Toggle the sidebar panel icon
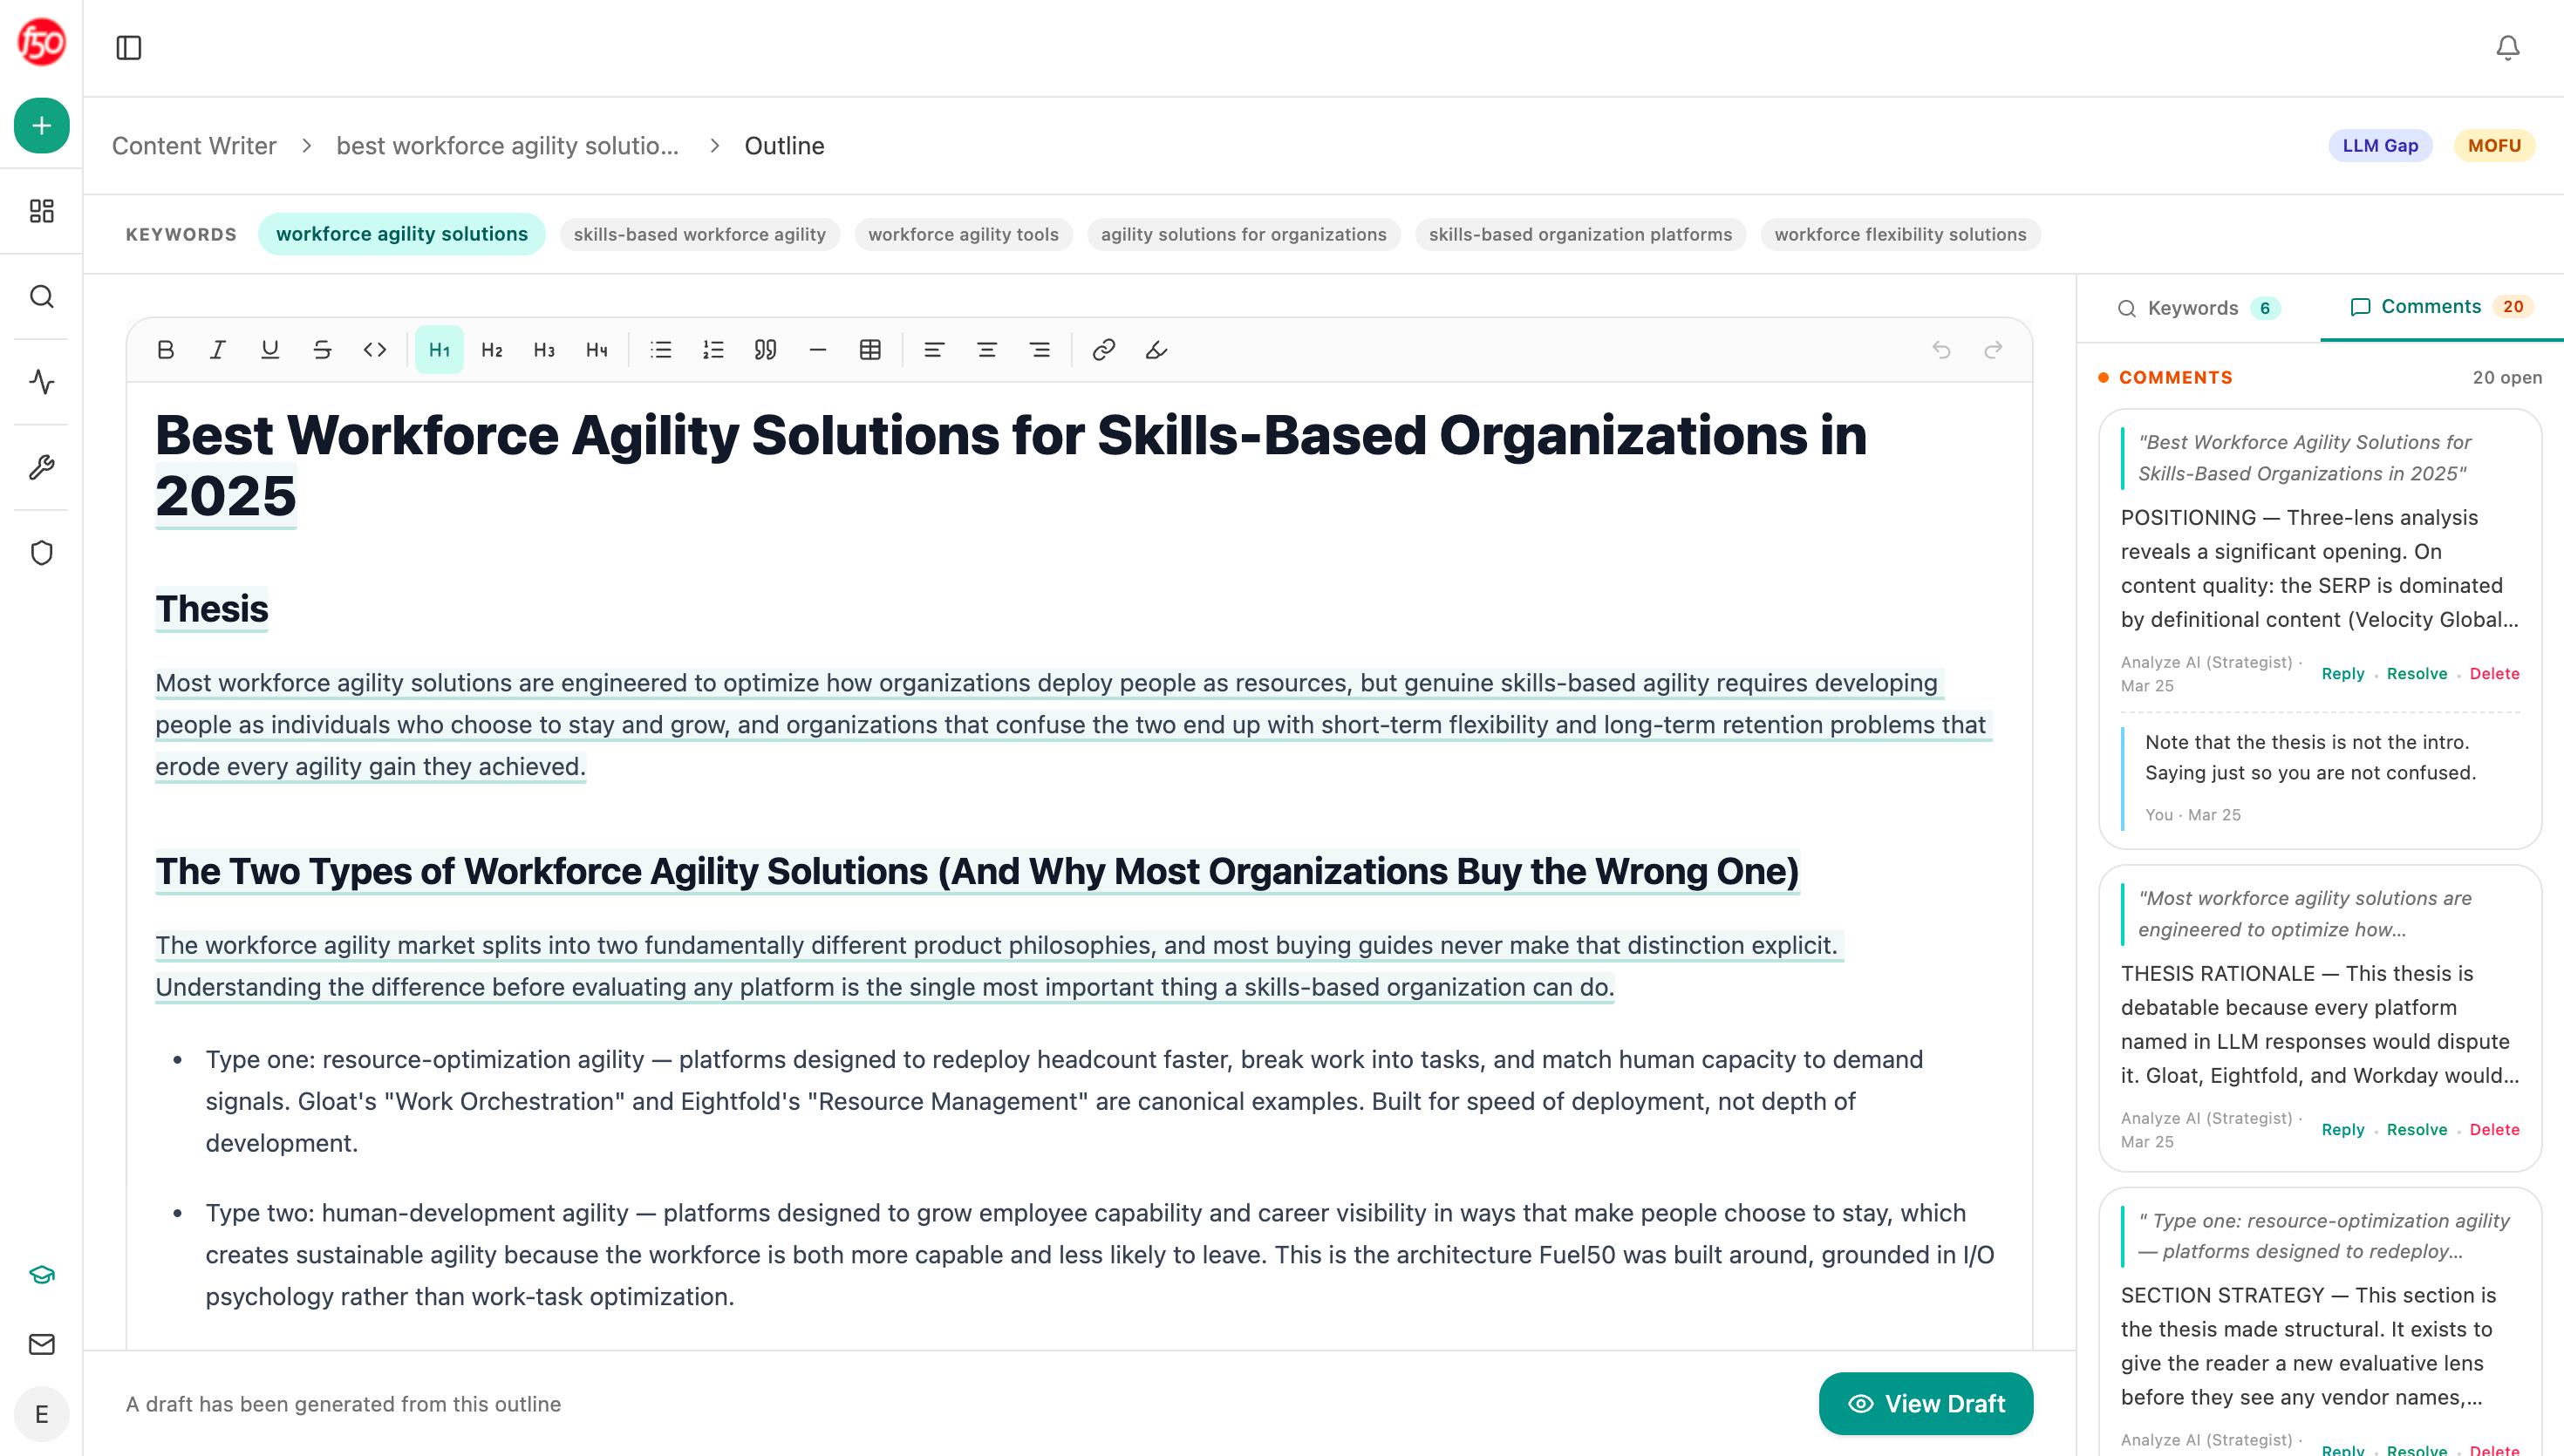Image resolution: width=2564 pixels, height=1456 pixels. click(129, 47)
